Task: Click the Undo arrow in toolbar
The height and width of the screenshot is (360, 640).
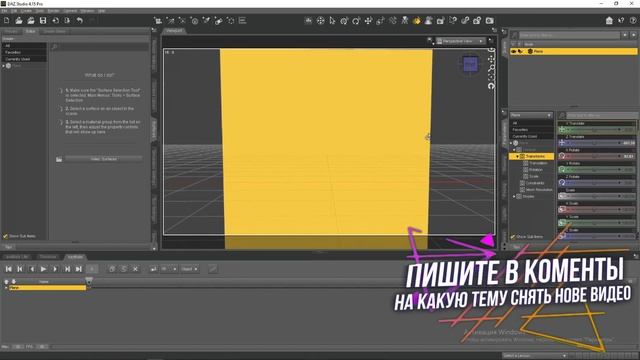Action: coord(80,20)
